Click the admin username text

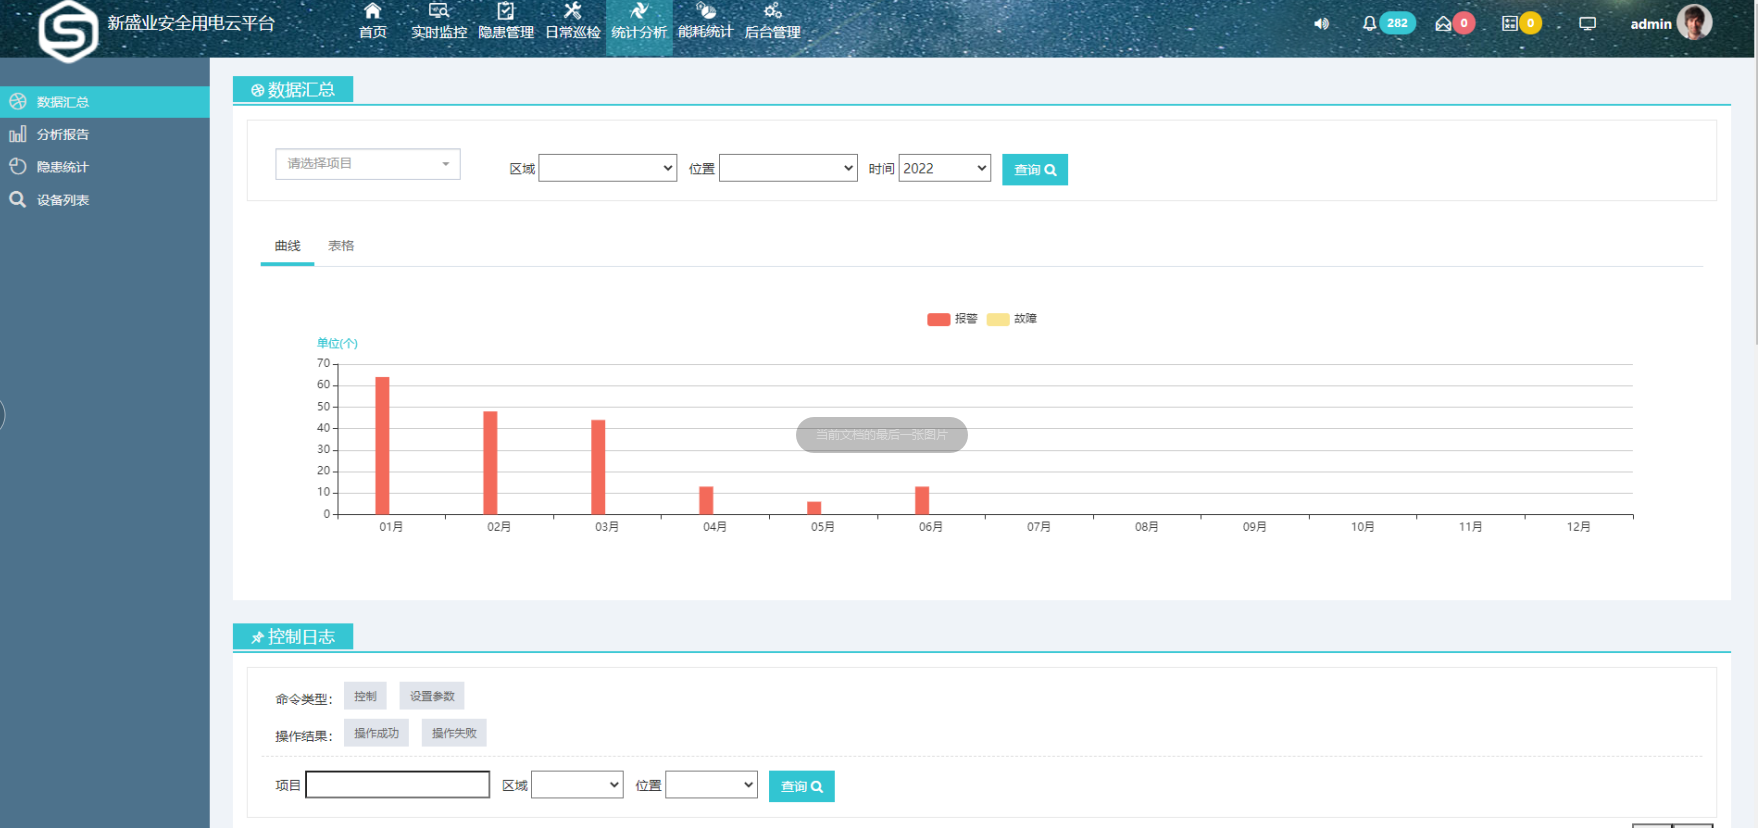pyautogui.click(x=1651, y=24)
